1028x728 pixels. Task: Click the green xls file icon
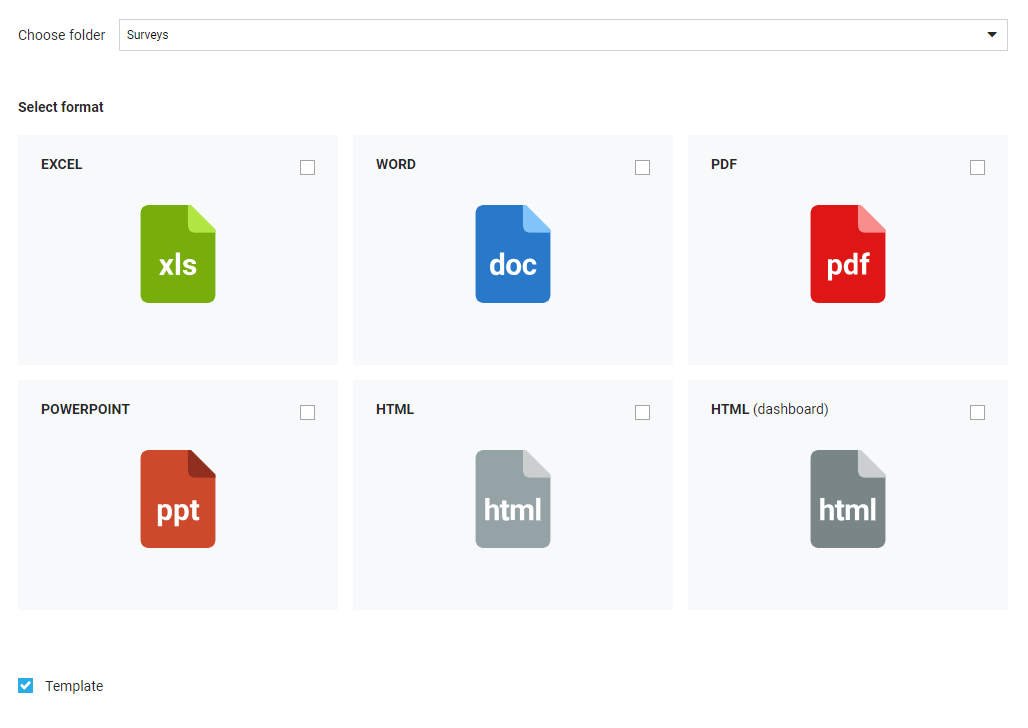(x=178, y=254)
